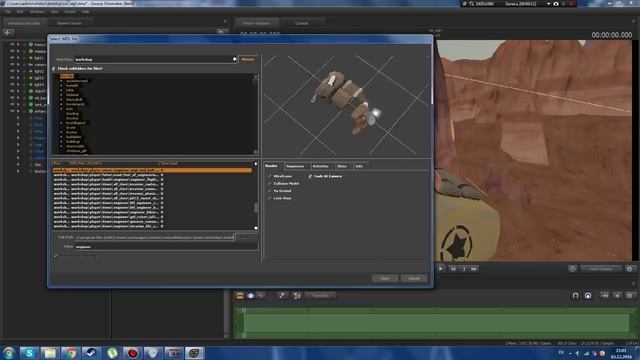Image resolution: width=640 pixels, height=360 pixels.
Task: Open recording resolution dropdown arrow
Action: (x=548, y=4)
